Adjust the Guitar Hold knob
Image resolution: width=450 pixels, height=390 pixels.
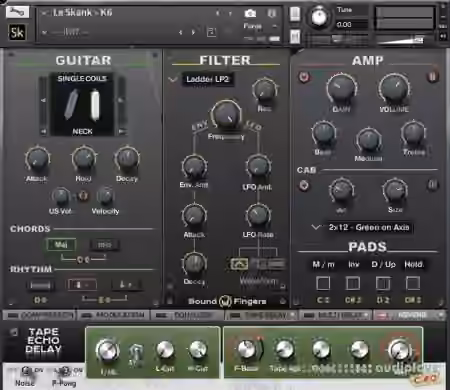click(84, 158)
